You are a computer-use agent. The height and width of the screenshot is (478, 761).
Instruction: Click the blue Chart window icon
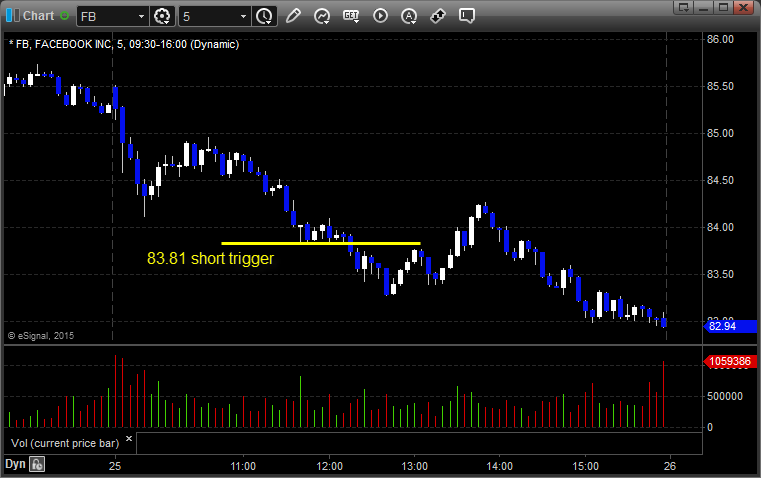pyautogui.click(x=13, y=16)
